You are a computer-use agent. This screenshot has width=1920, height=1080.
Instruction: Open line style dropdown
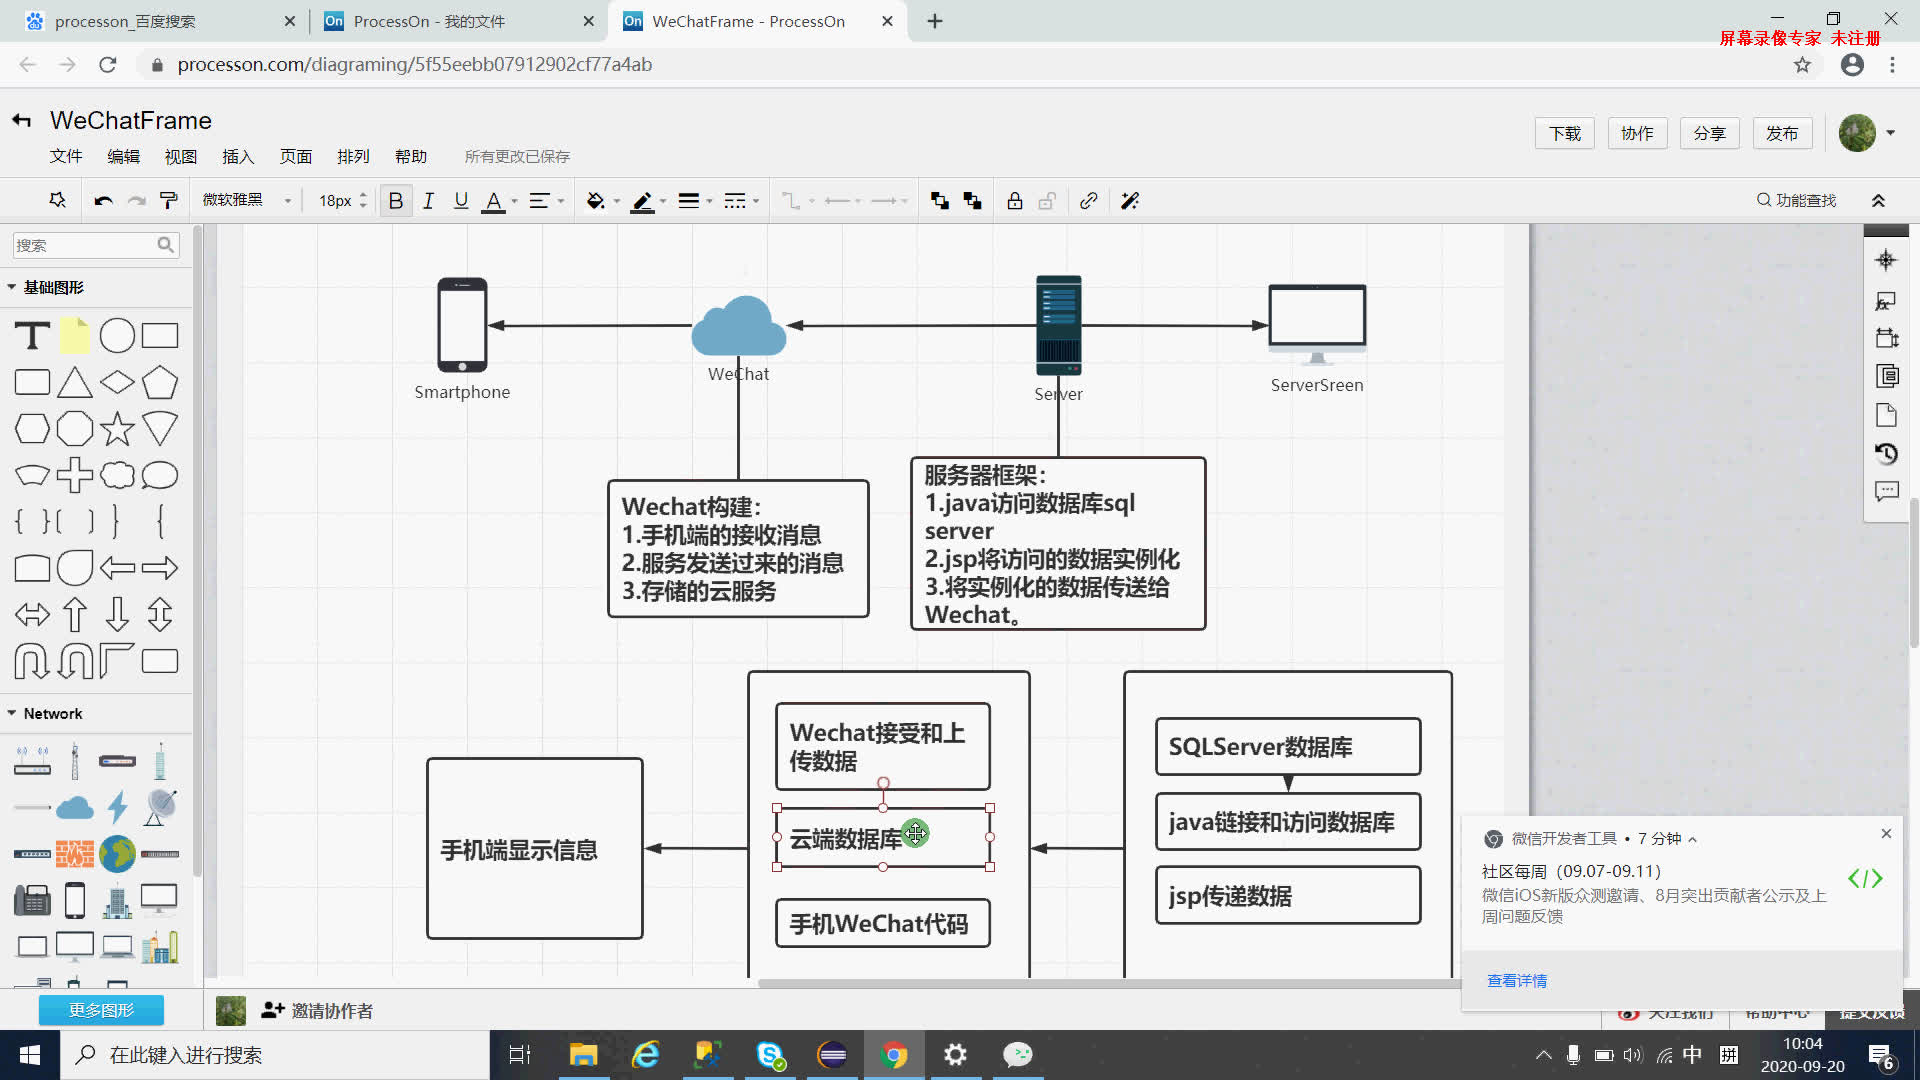tap(741, 201)
